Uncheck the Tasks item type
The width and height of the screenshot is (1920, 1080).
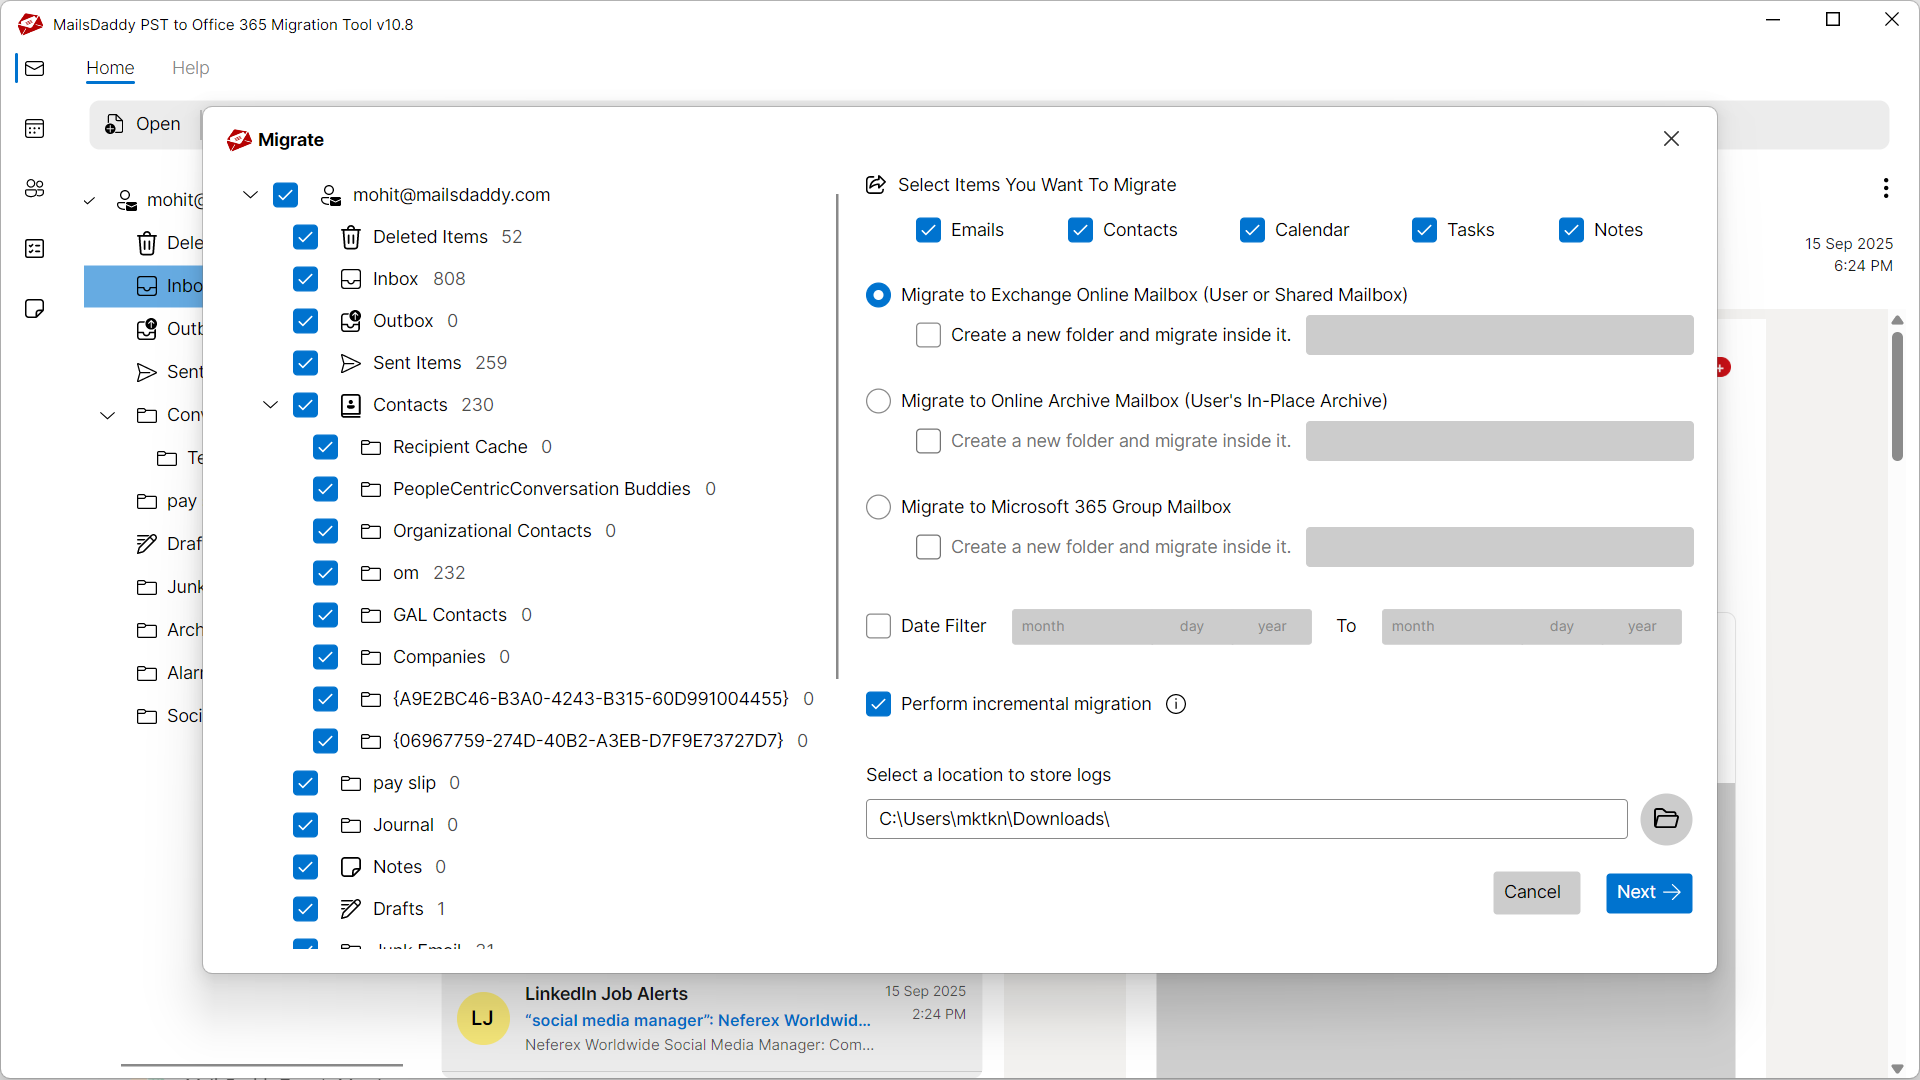click(x=1424, y=230)
